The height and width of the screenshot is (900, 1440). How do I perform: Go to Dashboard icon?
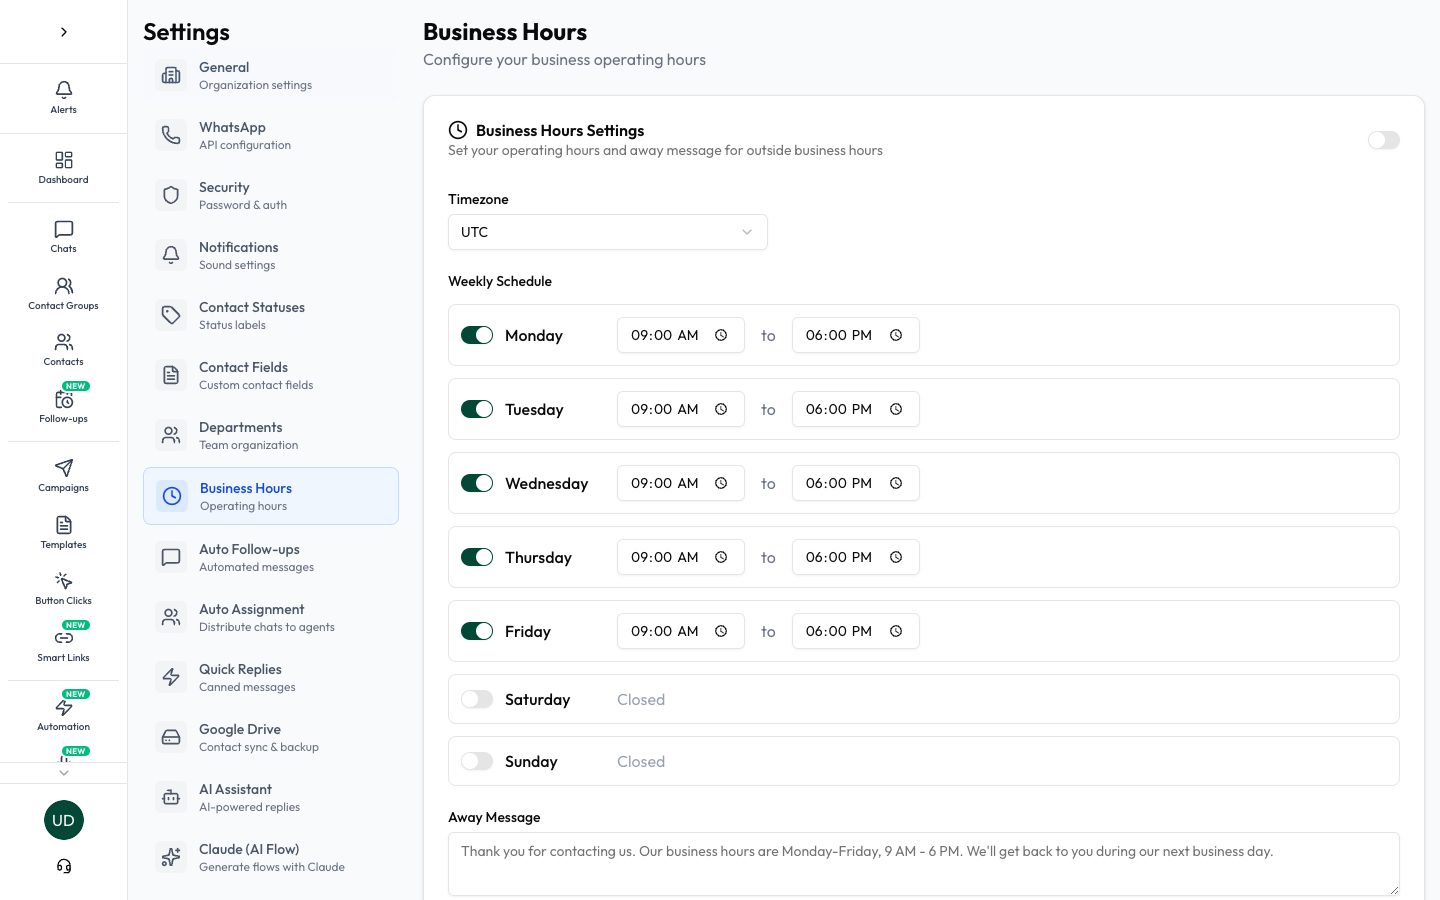pyautogui.click(x=64, y=160)
